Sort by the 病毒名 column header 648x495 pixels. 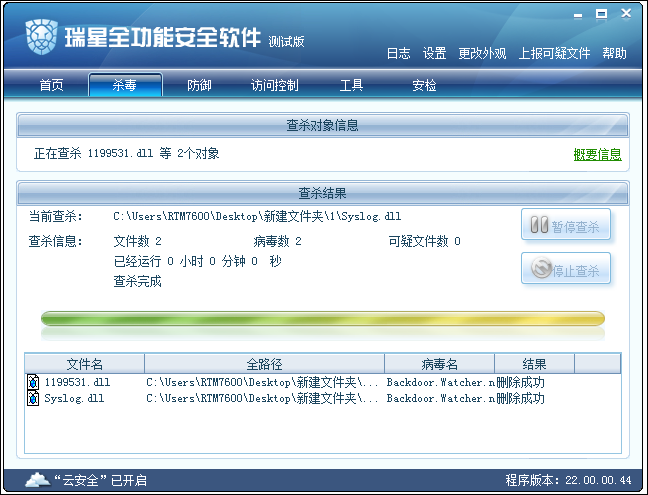click(439, 364)
